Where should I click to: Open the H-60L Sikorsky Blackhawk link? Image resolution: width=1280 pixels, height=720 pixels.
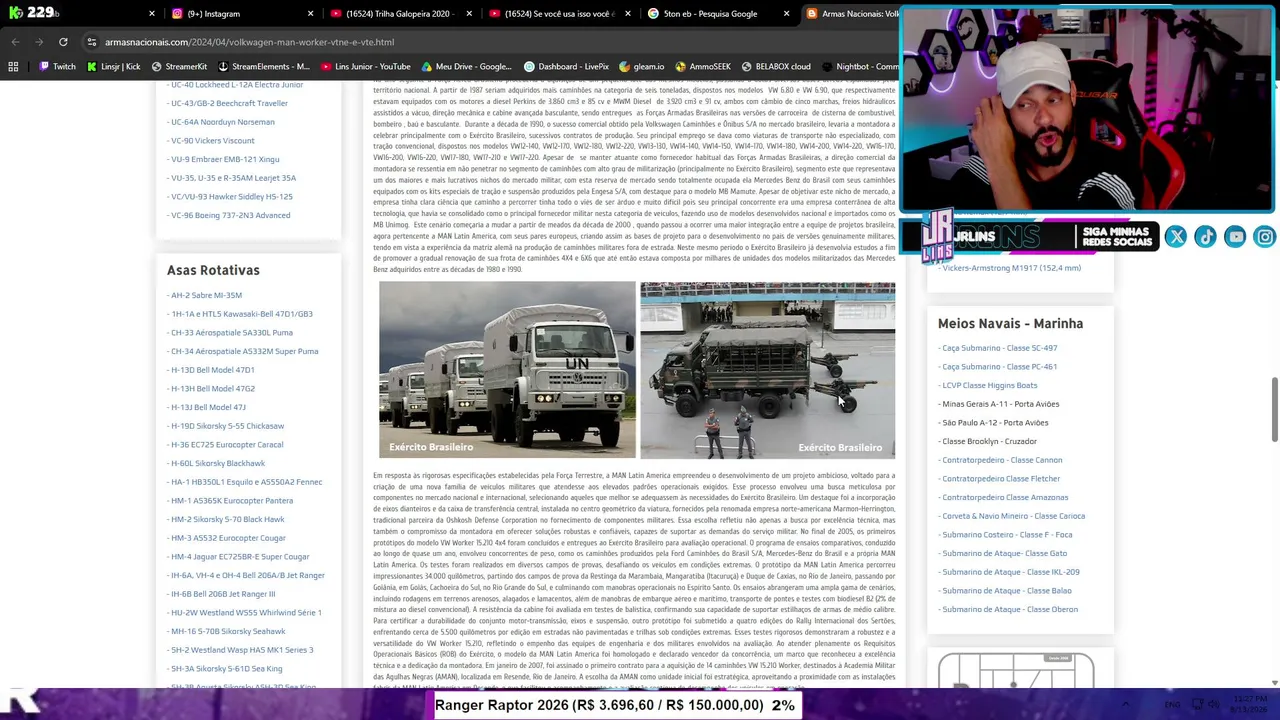[x=218, y=463]
